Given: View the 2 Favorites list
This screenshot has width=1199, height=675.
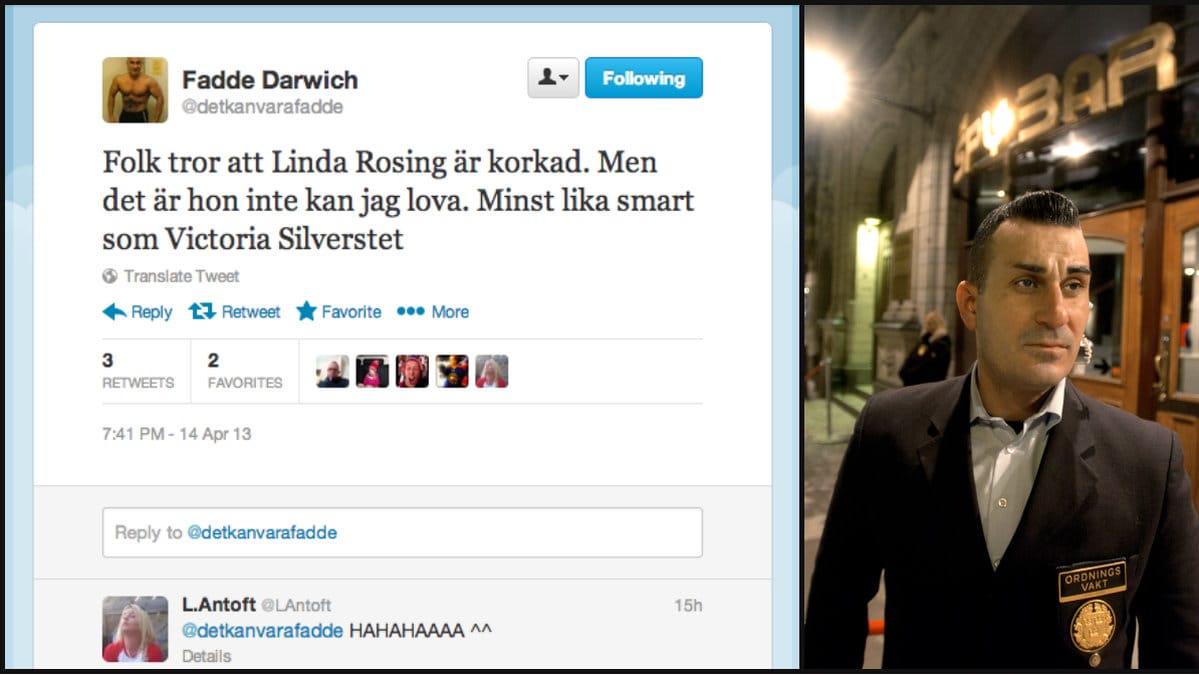Looking at the screenshot, I should [245, 371].
